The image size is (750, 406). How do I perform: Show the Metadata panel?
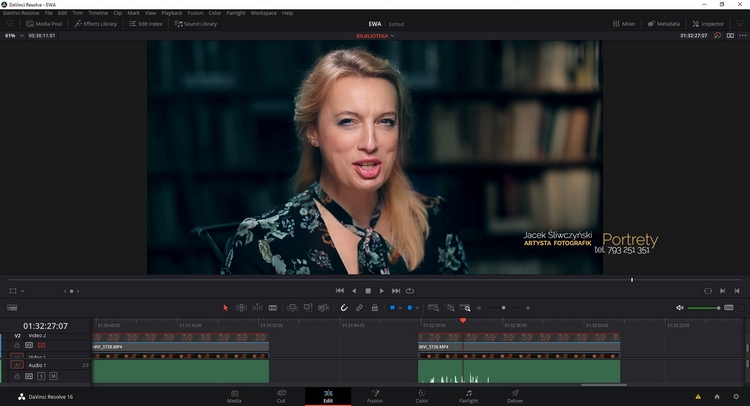click(664, 24)
